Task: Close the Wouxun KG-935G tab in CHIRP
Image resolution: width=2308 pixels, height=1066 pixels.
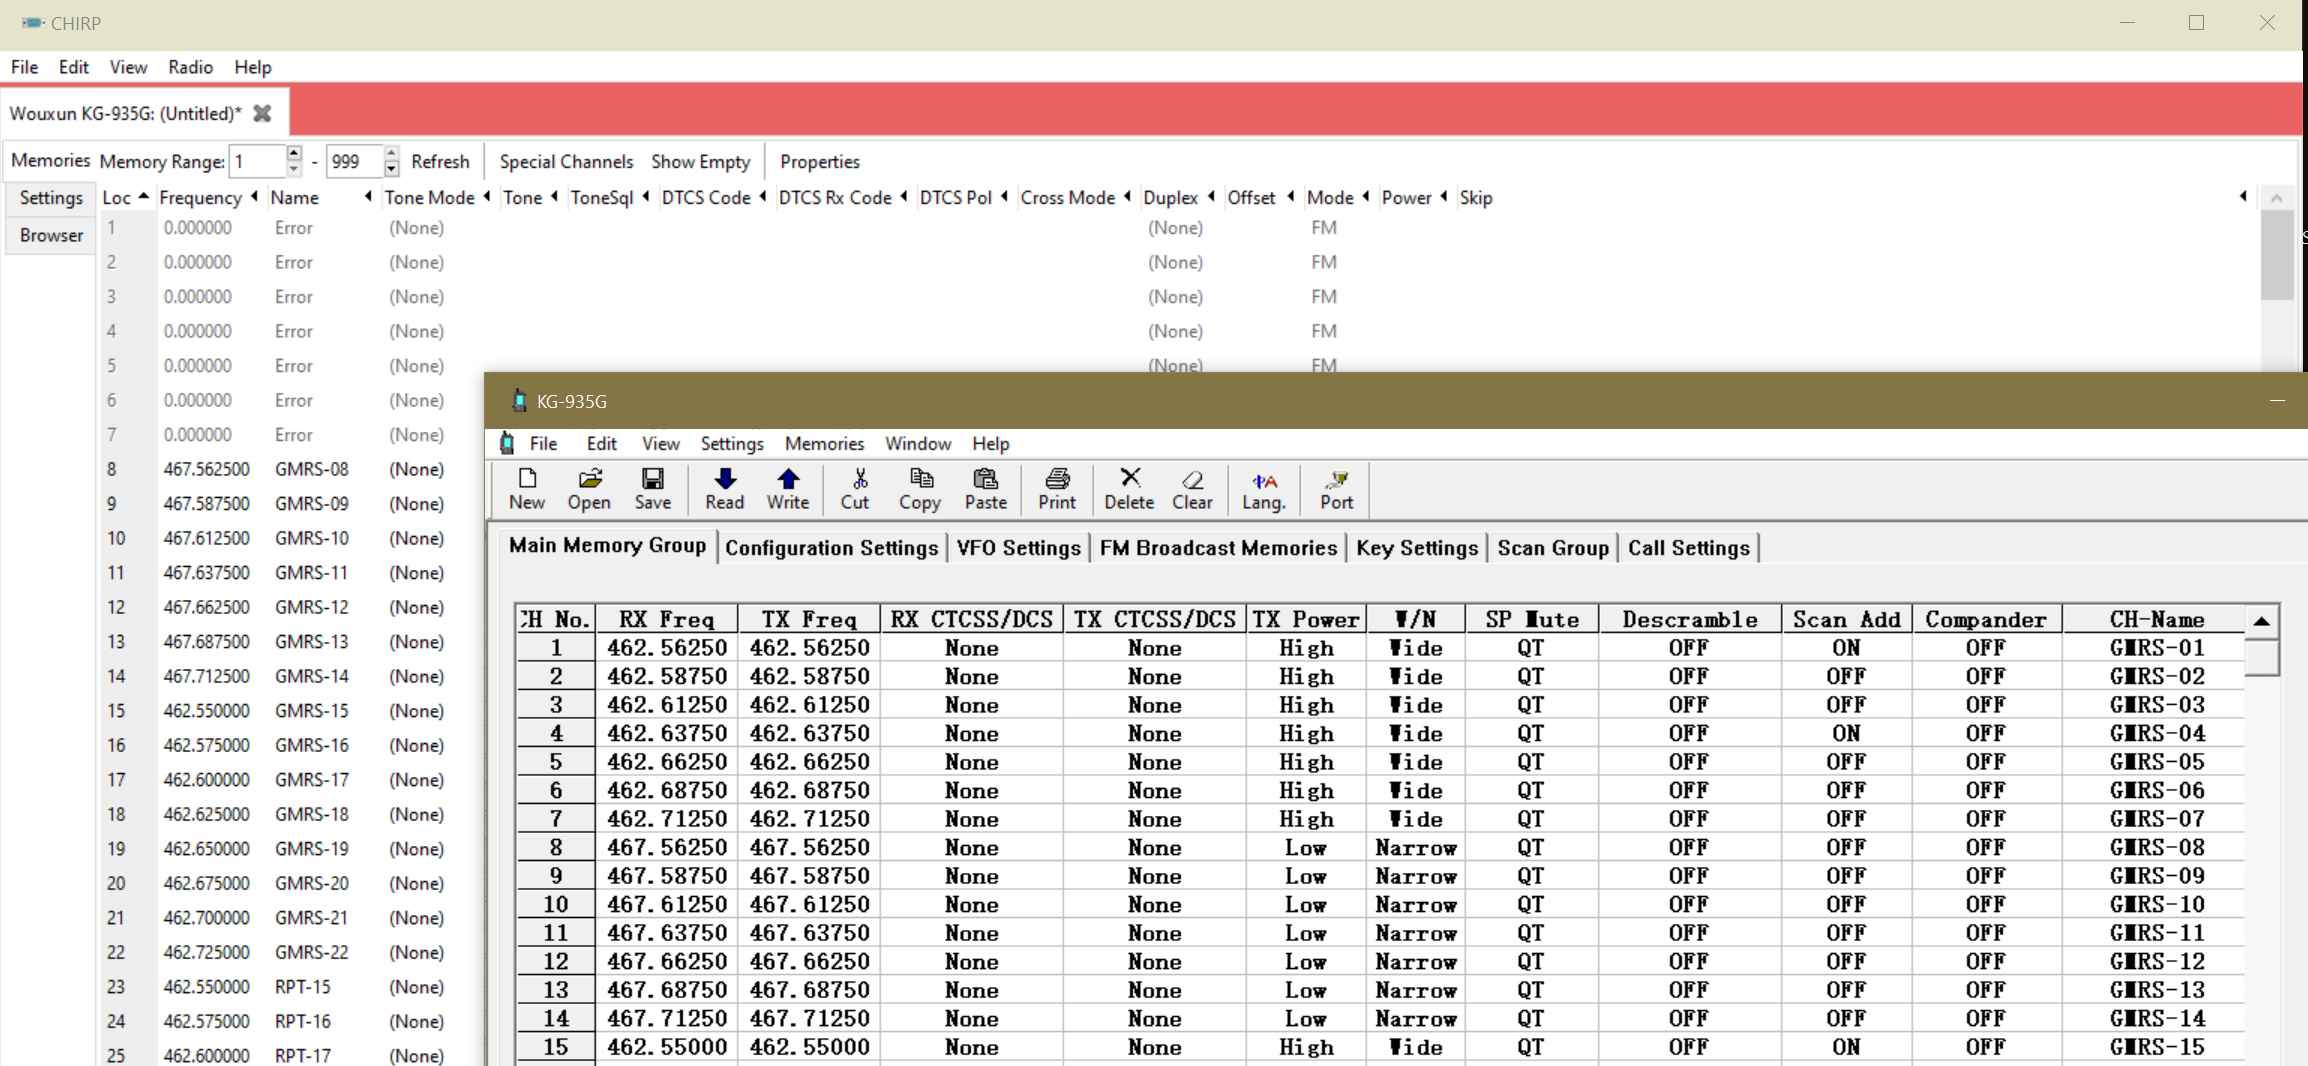Action: [262, 113]
